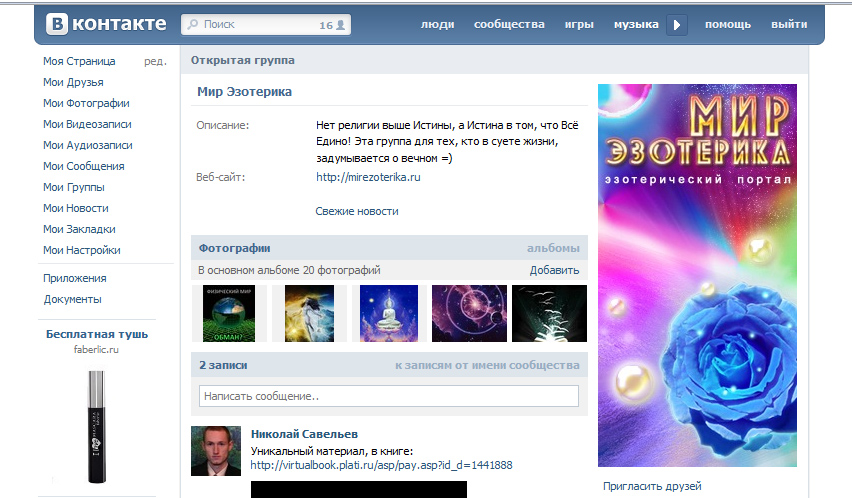The image size is (852, 498).
Task: Open Документы in sidebar
Action: pyautogui.click(x=73, y=299)
